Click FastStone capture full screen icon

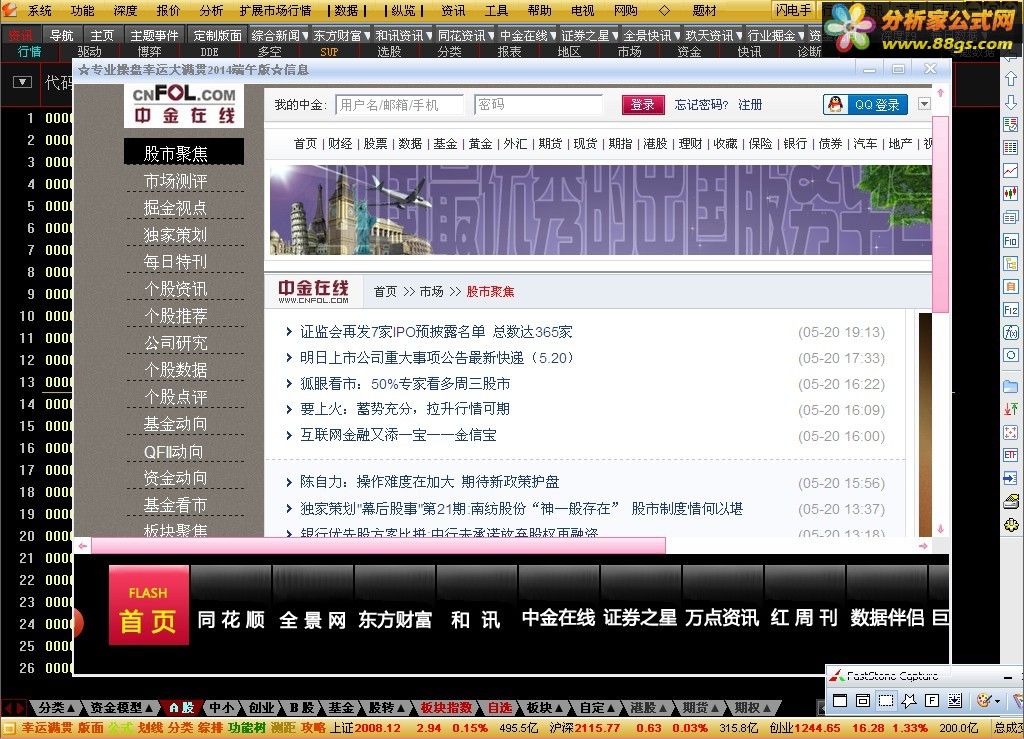pos(932,700)
